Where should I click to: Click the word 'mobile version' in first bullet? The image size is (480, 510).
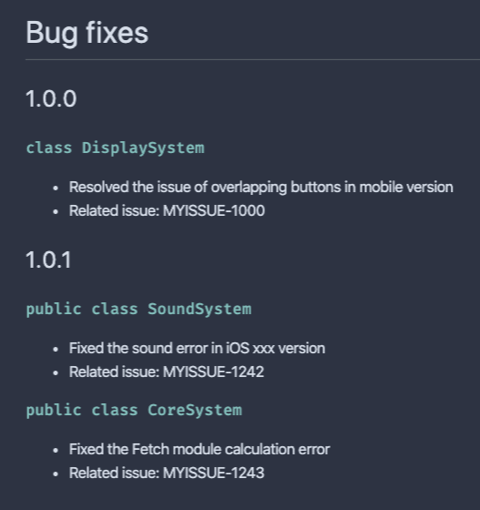point(406,187)
